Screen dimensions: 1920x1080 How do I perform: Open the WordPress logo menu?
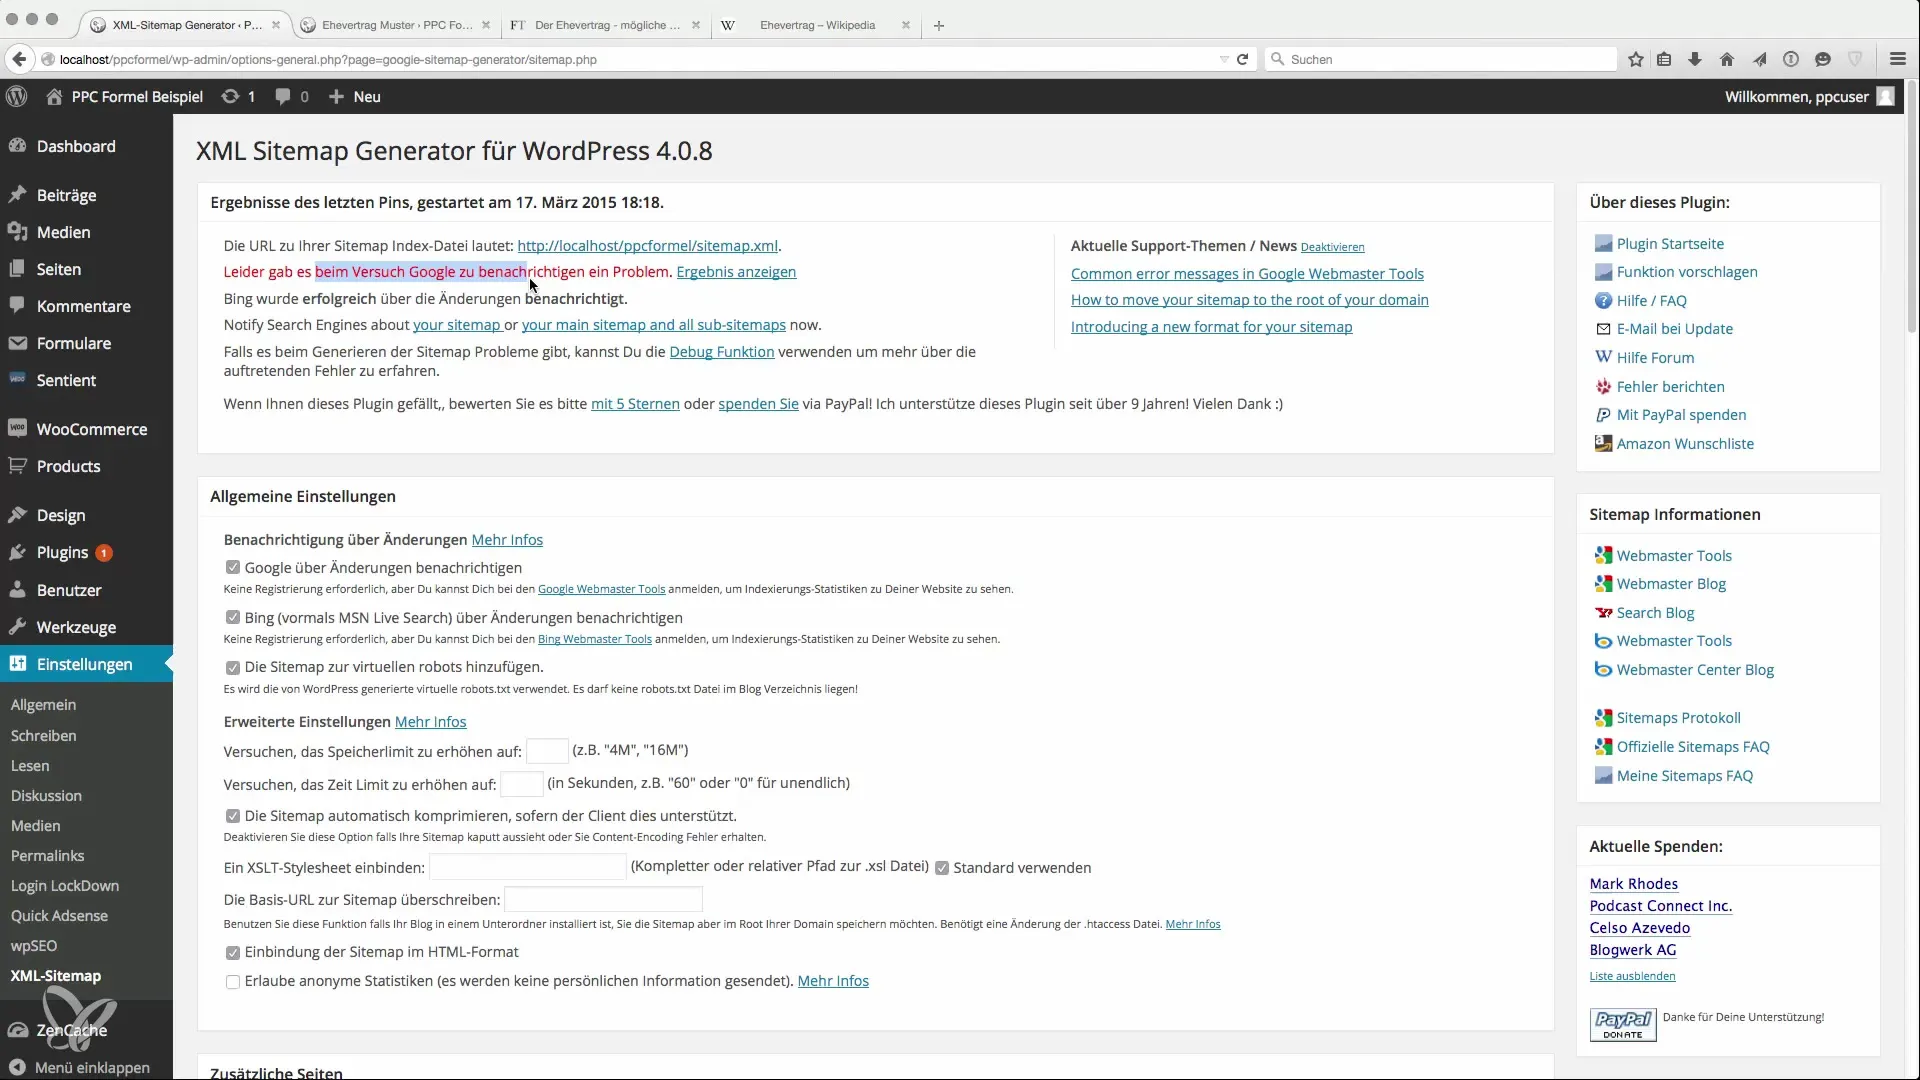[x=17, y=96]
